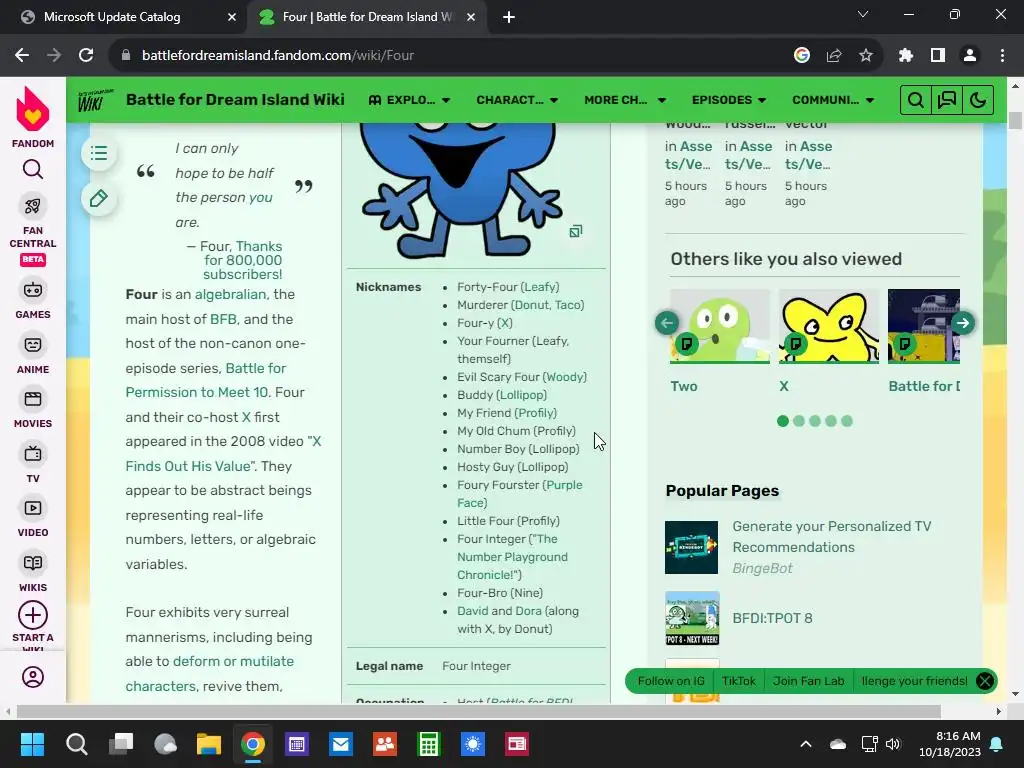Screen dimensions: 1024x768
Task: Select the first carousel page dot
Action: coord(783,421)
